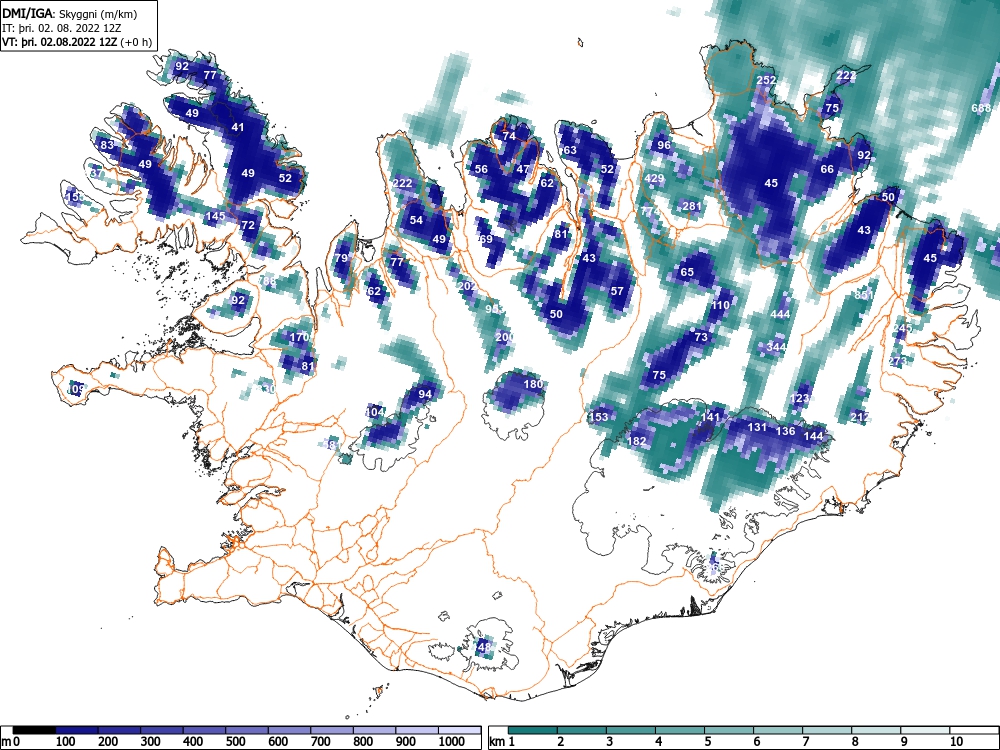This screenshot has height=750, width=1000.
Task: Click the visibility value 65
Action: pos(687,272)
